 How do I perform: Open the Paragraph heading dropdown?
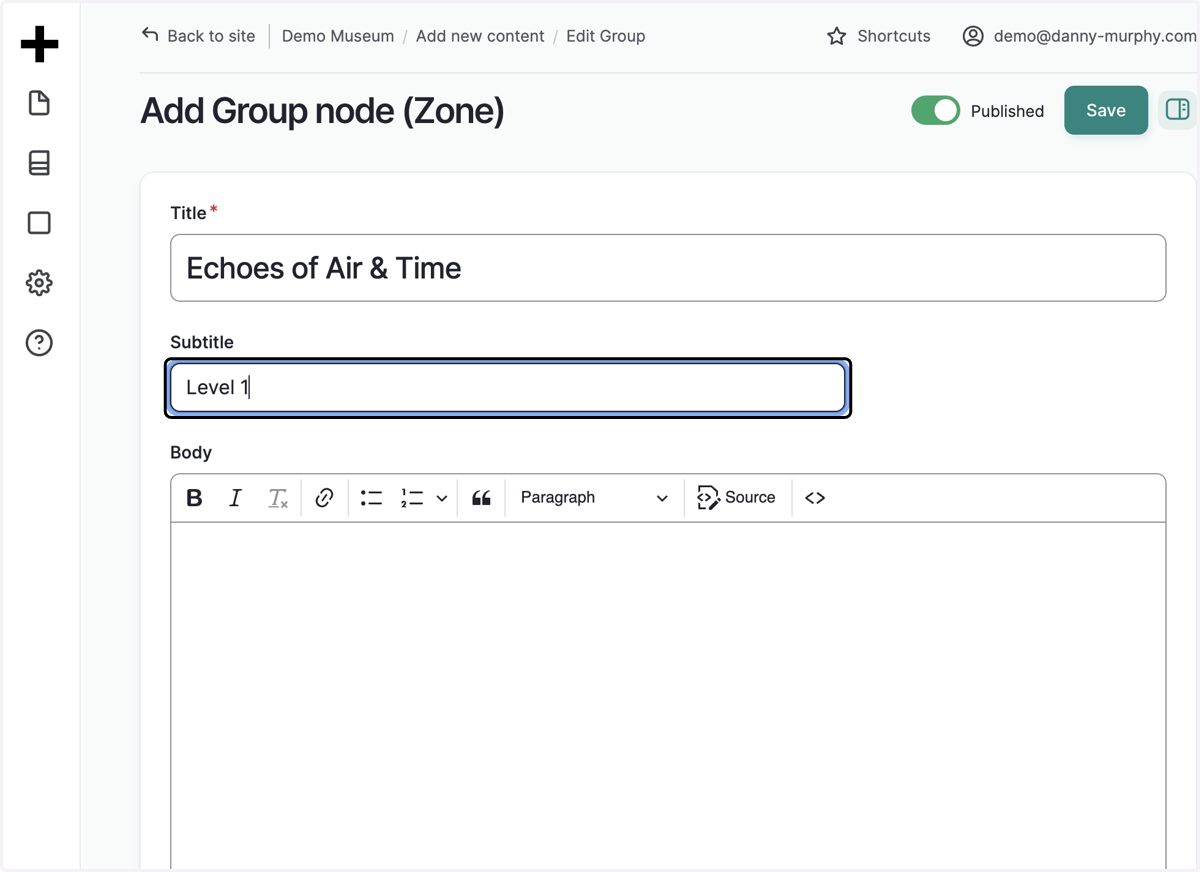[x=594, y=498]
